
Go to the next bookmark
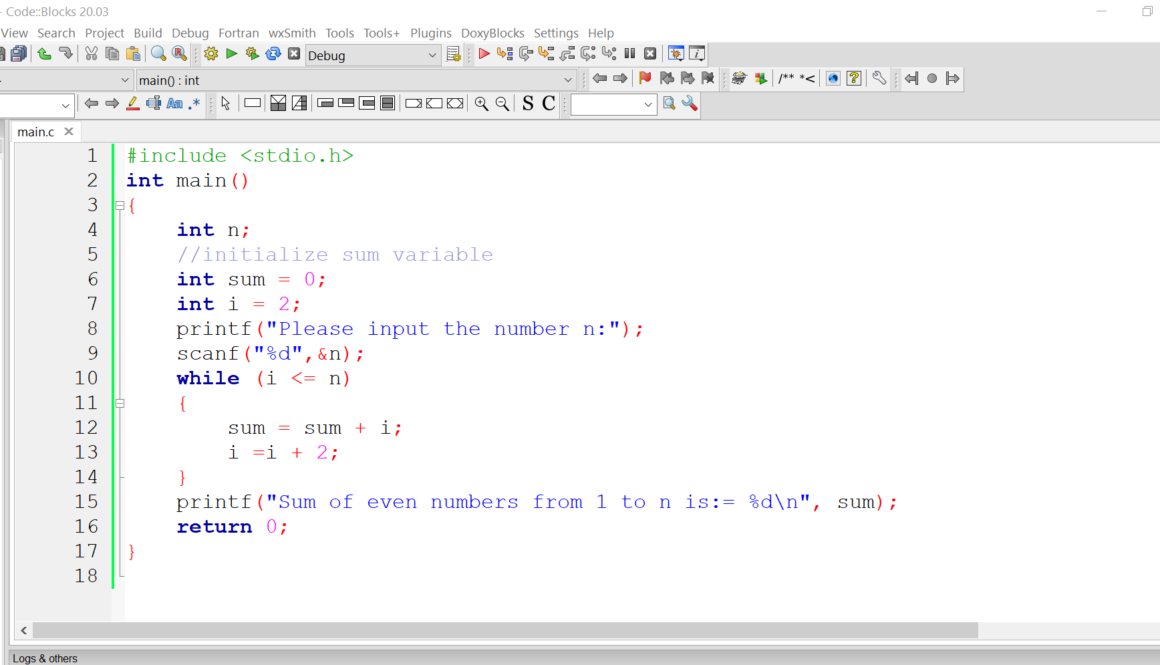click(x=690, y=78)
